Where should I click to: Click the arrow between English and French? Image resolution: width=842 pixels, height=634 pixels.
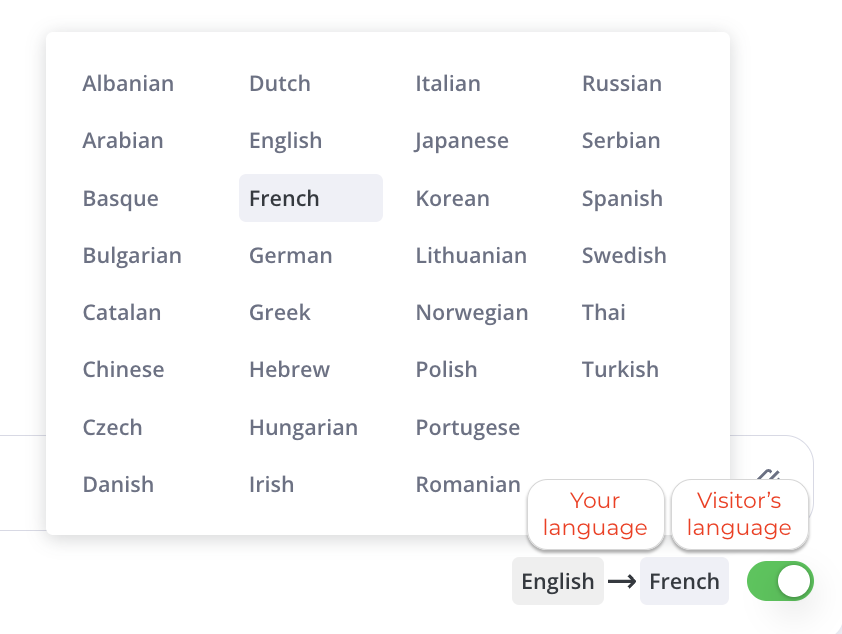[622, 582]
